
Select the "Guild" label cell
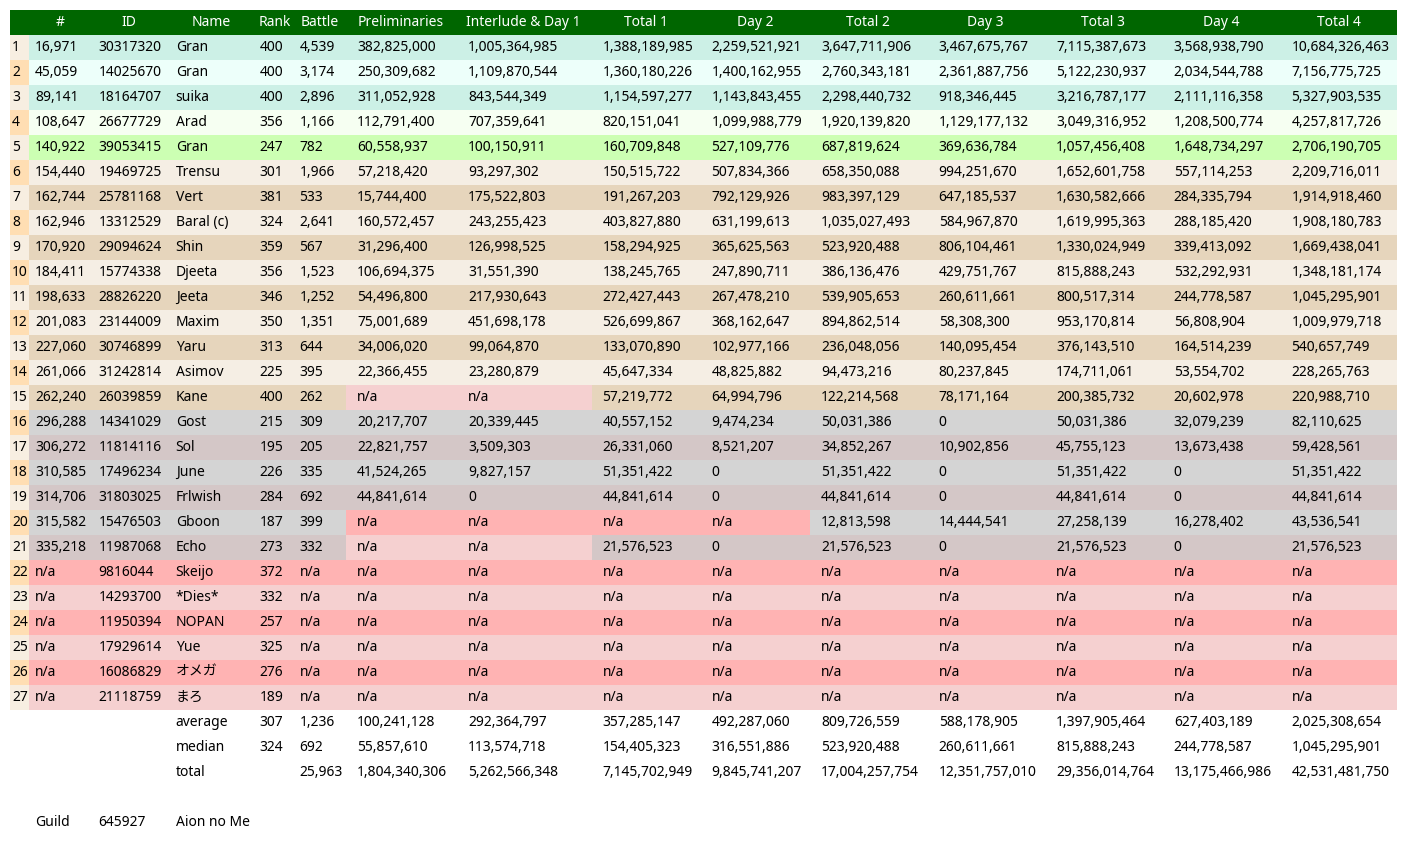[52, 821]
